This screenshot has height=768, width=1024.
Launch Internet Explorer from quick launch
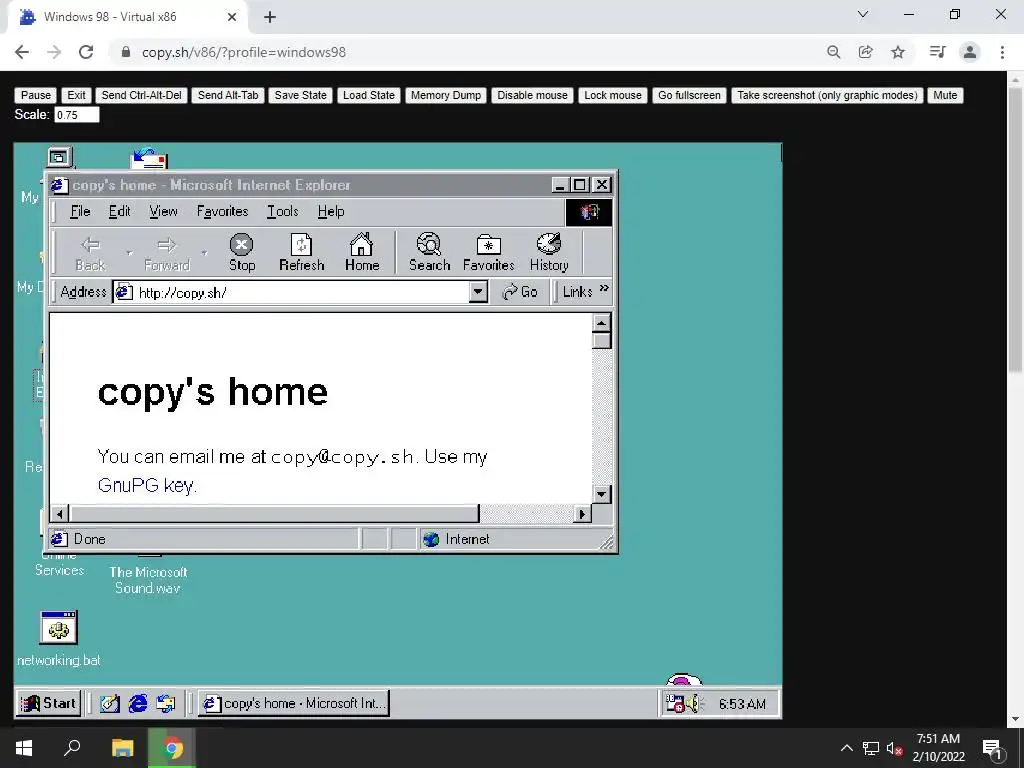click(138, 703)
